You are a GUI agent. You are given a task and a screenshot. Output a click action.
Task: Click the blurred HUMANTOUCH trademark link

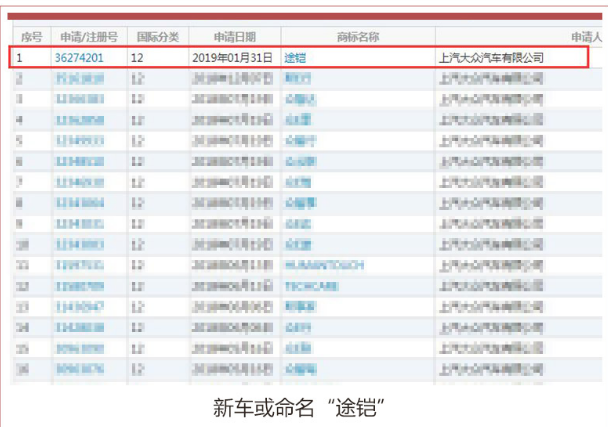pyautogui.click(x=325, y=265)
